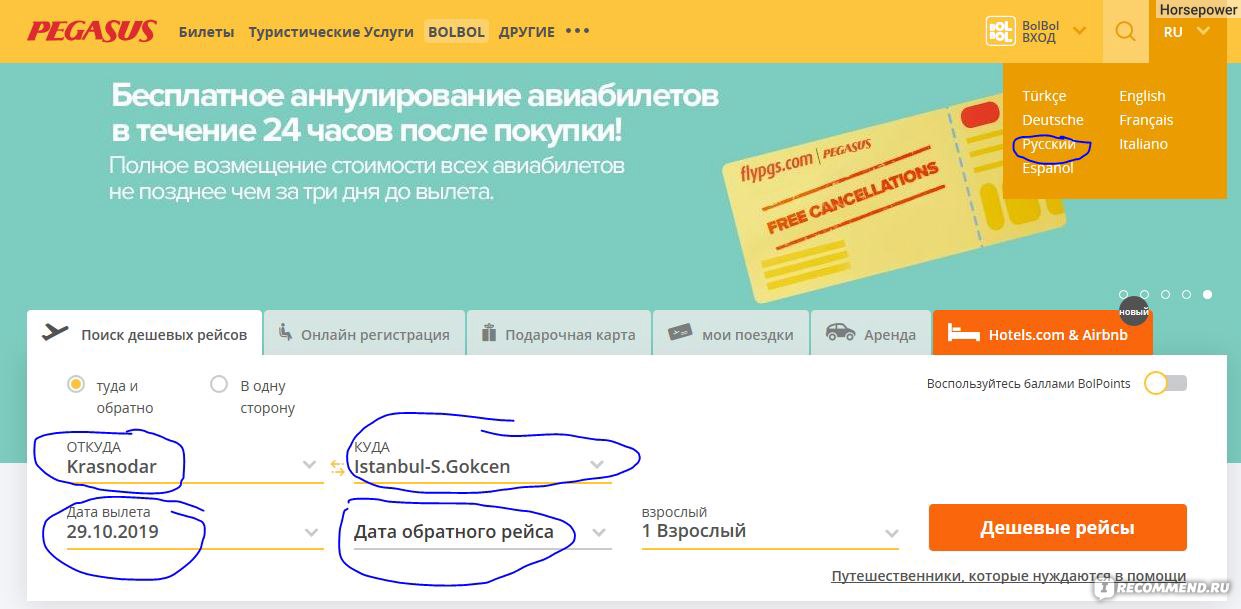Select the fifth banner slide dot
1241x609 pixels.
1207,295
